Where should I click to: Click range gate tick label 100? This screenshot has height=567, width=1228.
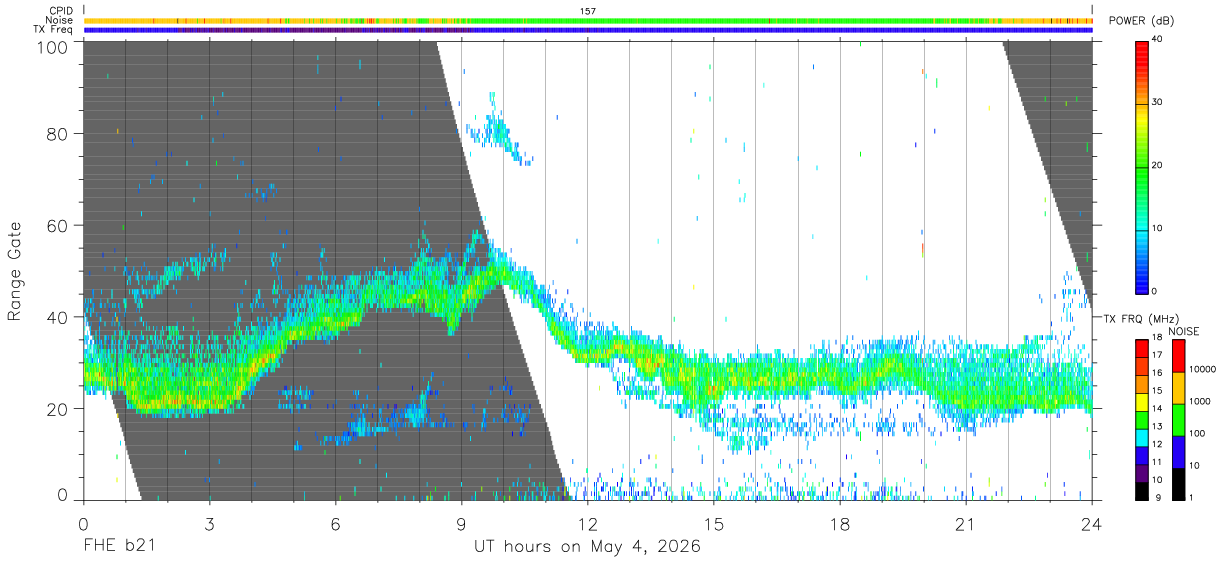tap(54, 47)
